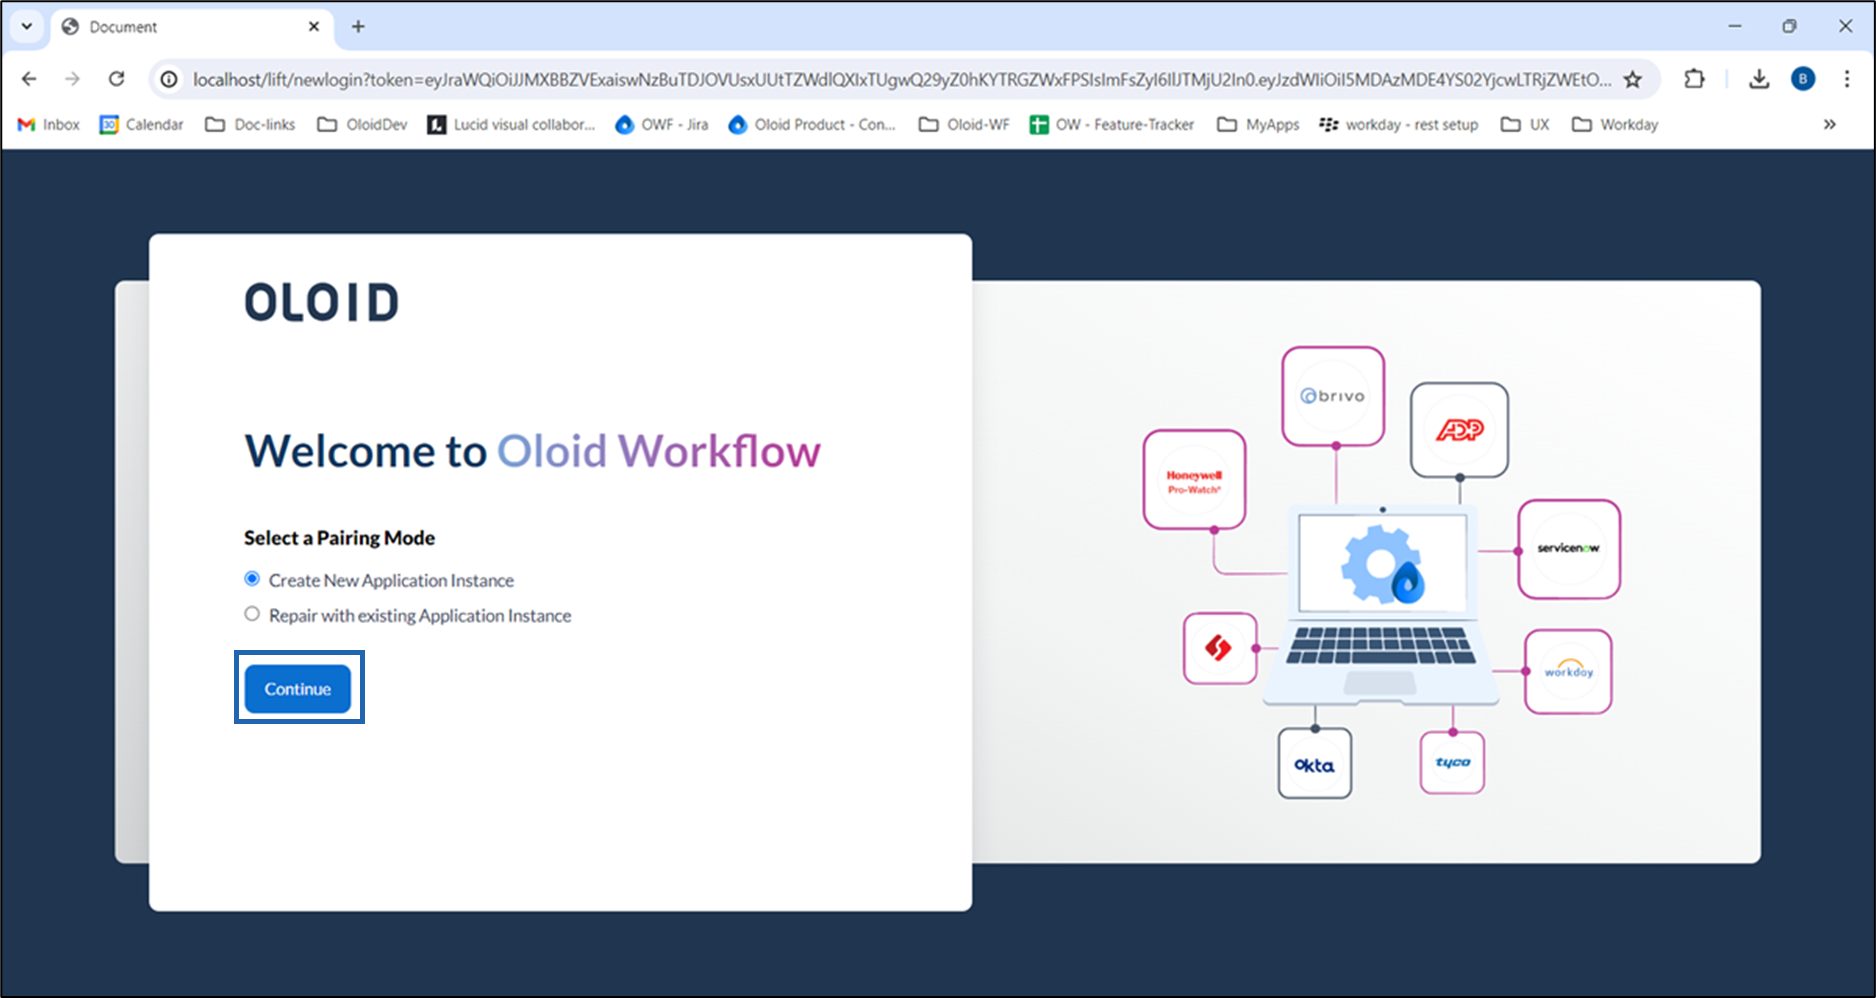Click the site info icon in address bar
The image size is (1876, 998).
click(x=170, y=79)
